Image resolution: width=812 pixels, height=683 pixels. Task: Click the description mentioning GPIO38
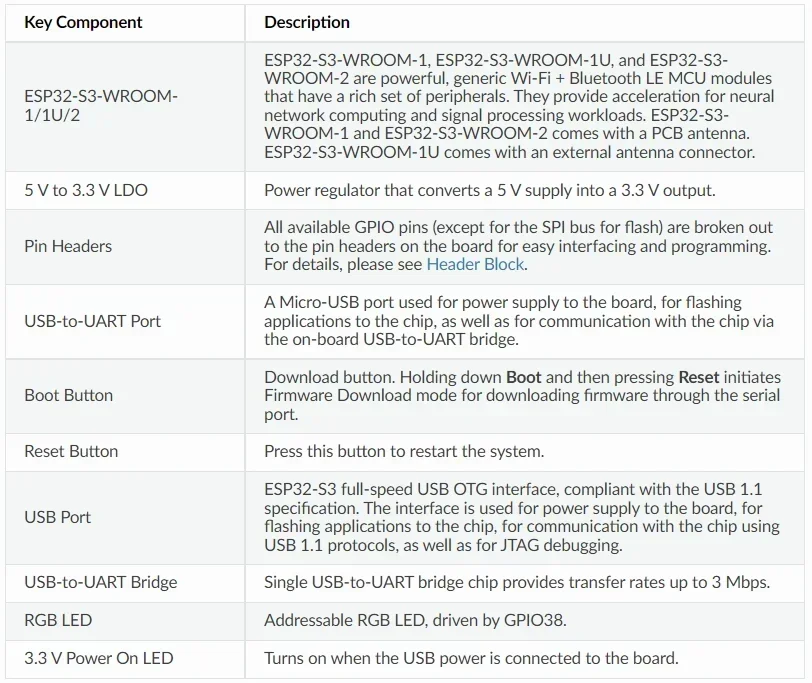point(415,620)
